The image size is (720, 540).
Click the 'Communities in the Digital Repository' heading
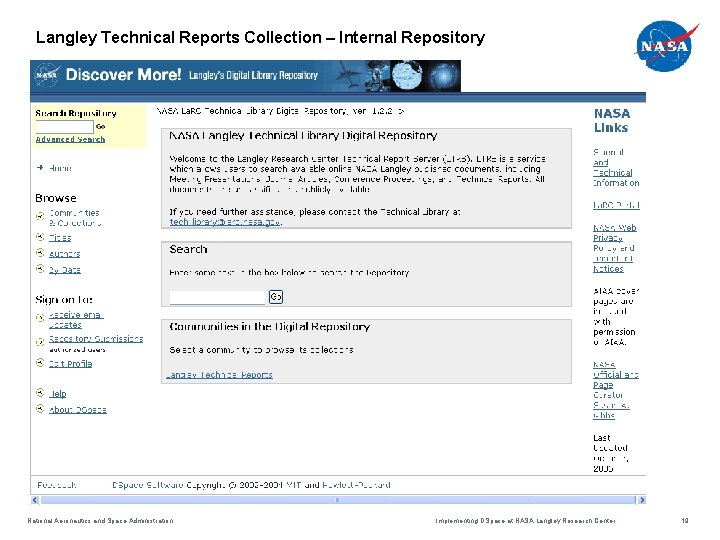click(270, 327)
